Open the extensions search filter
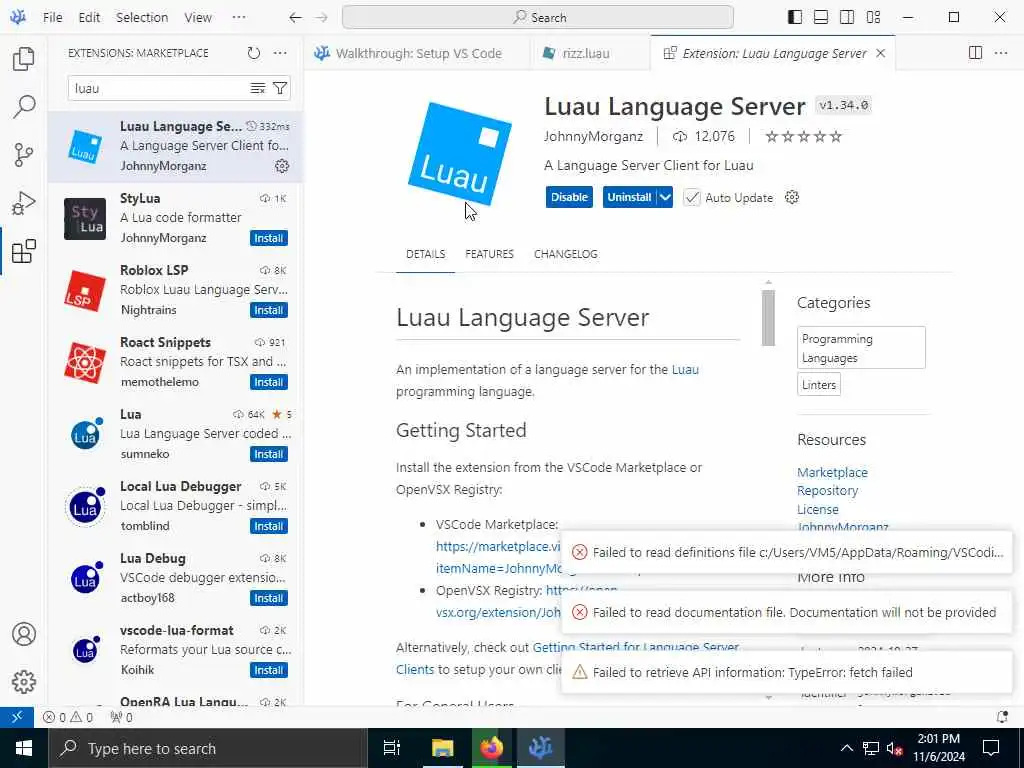The image size is (1024, 768). (280, 88)
